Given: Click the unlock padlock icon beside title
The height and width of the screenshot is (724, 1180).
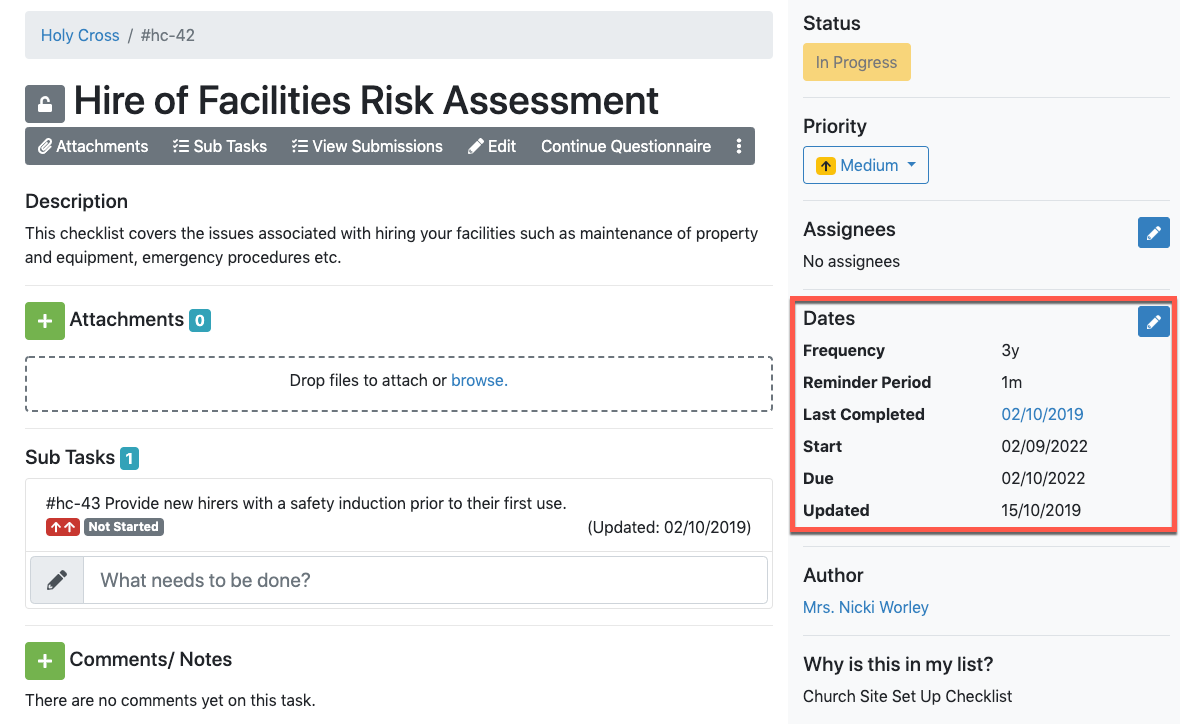Looking at the screenshot, I should point(45,104).
